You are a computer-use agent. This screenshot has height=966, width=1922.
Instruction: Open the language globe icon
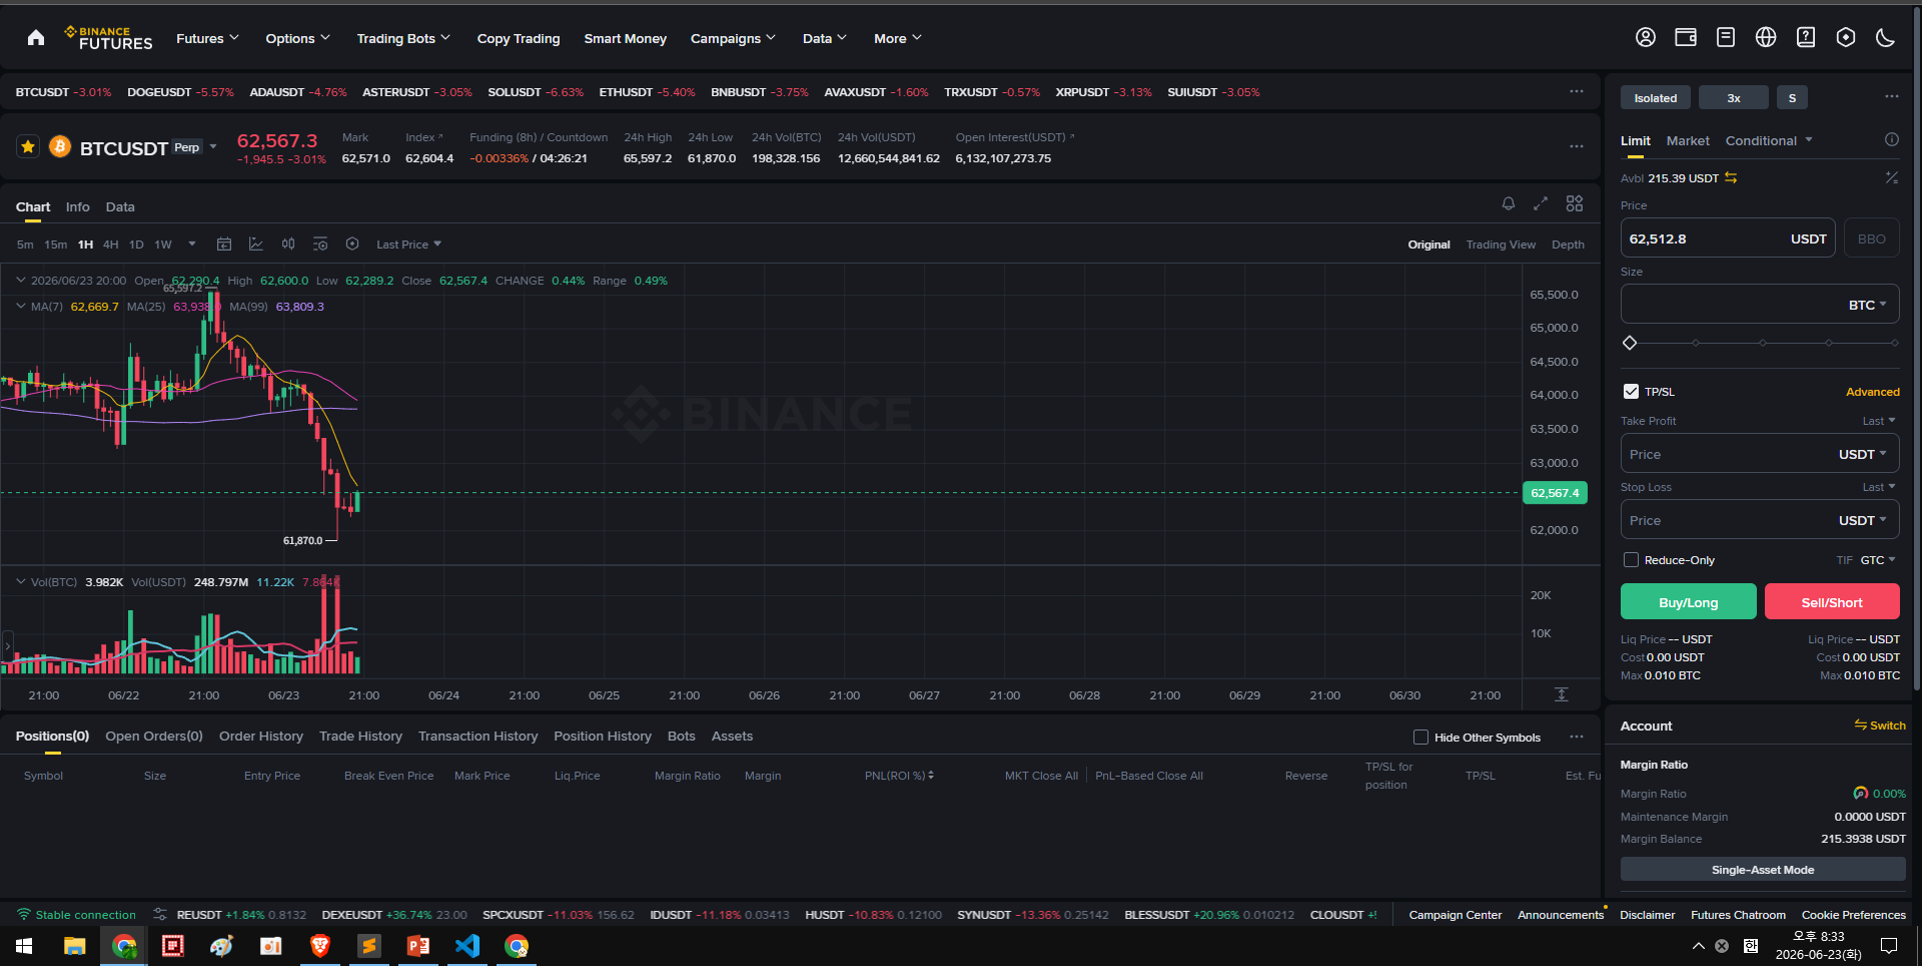coord(1766,38)
